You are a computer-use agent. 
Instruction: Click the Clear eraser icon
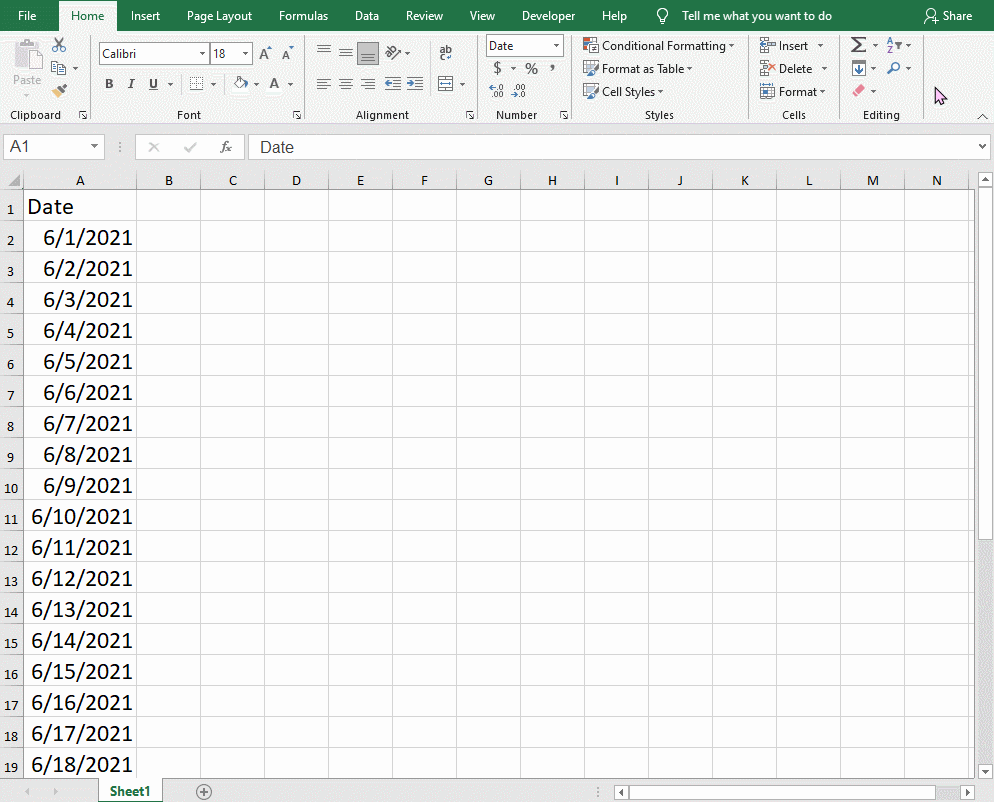(x=858, y=91)
